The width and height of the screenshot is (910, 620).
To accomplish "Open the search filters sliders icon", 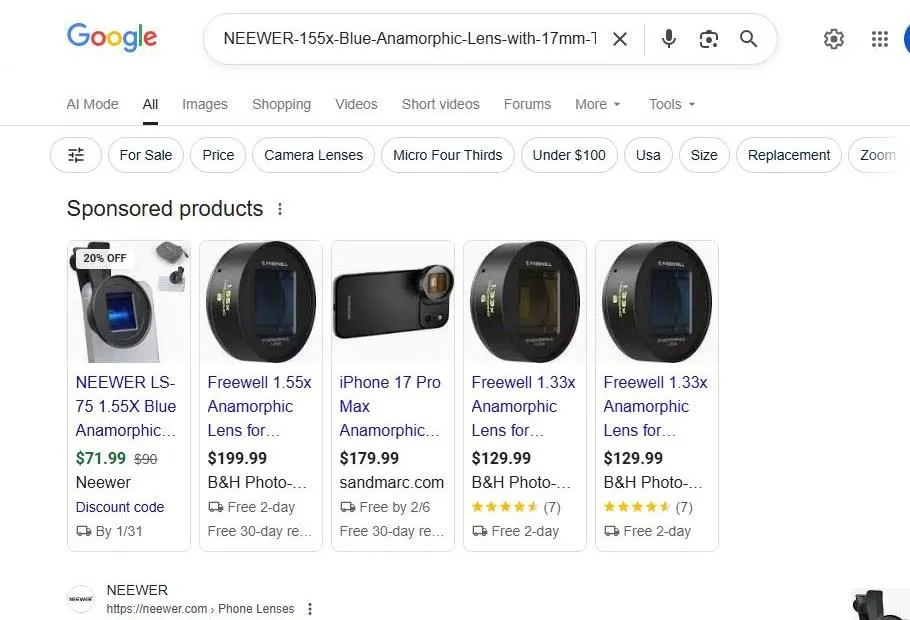I will [76, 155].
